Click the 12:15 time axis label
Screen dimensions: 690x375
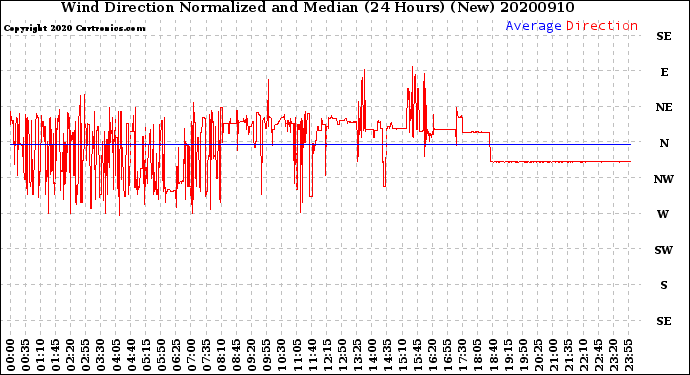point(327,355)
